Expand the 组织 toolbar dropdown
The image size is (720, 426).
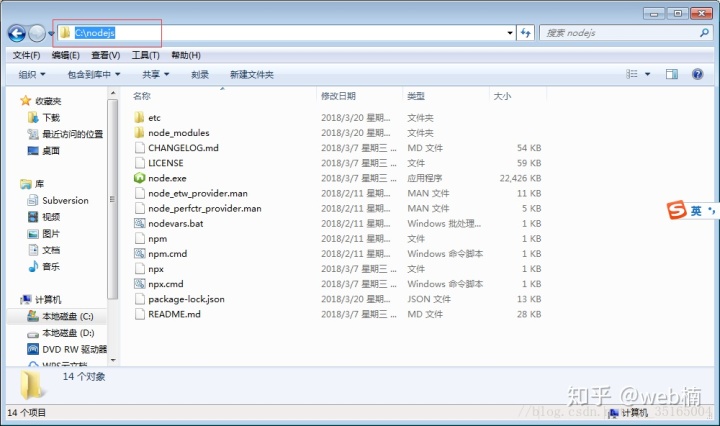point(32,74)
